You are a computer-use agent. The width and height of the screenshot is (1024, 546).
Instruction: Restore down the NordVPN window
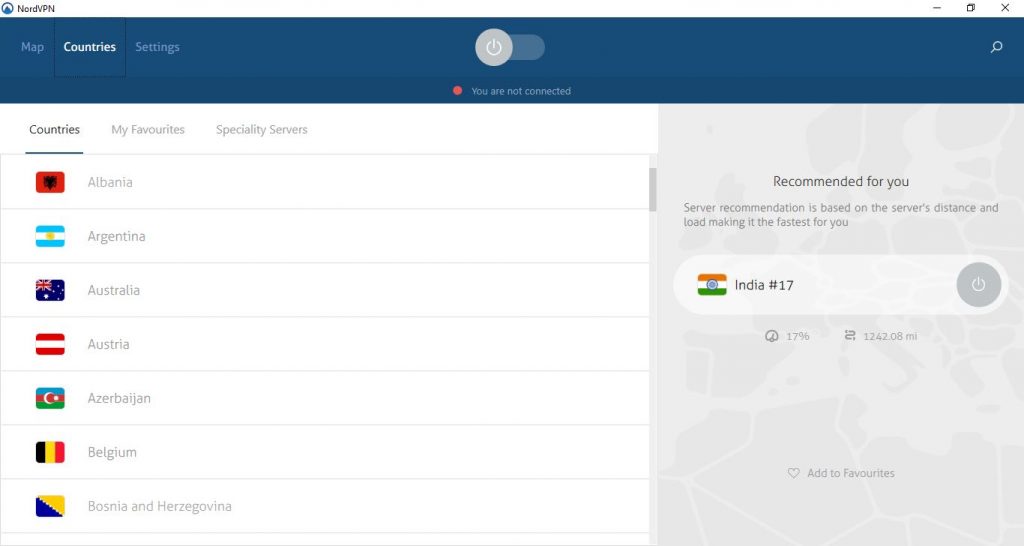click(x=970, y=8)
